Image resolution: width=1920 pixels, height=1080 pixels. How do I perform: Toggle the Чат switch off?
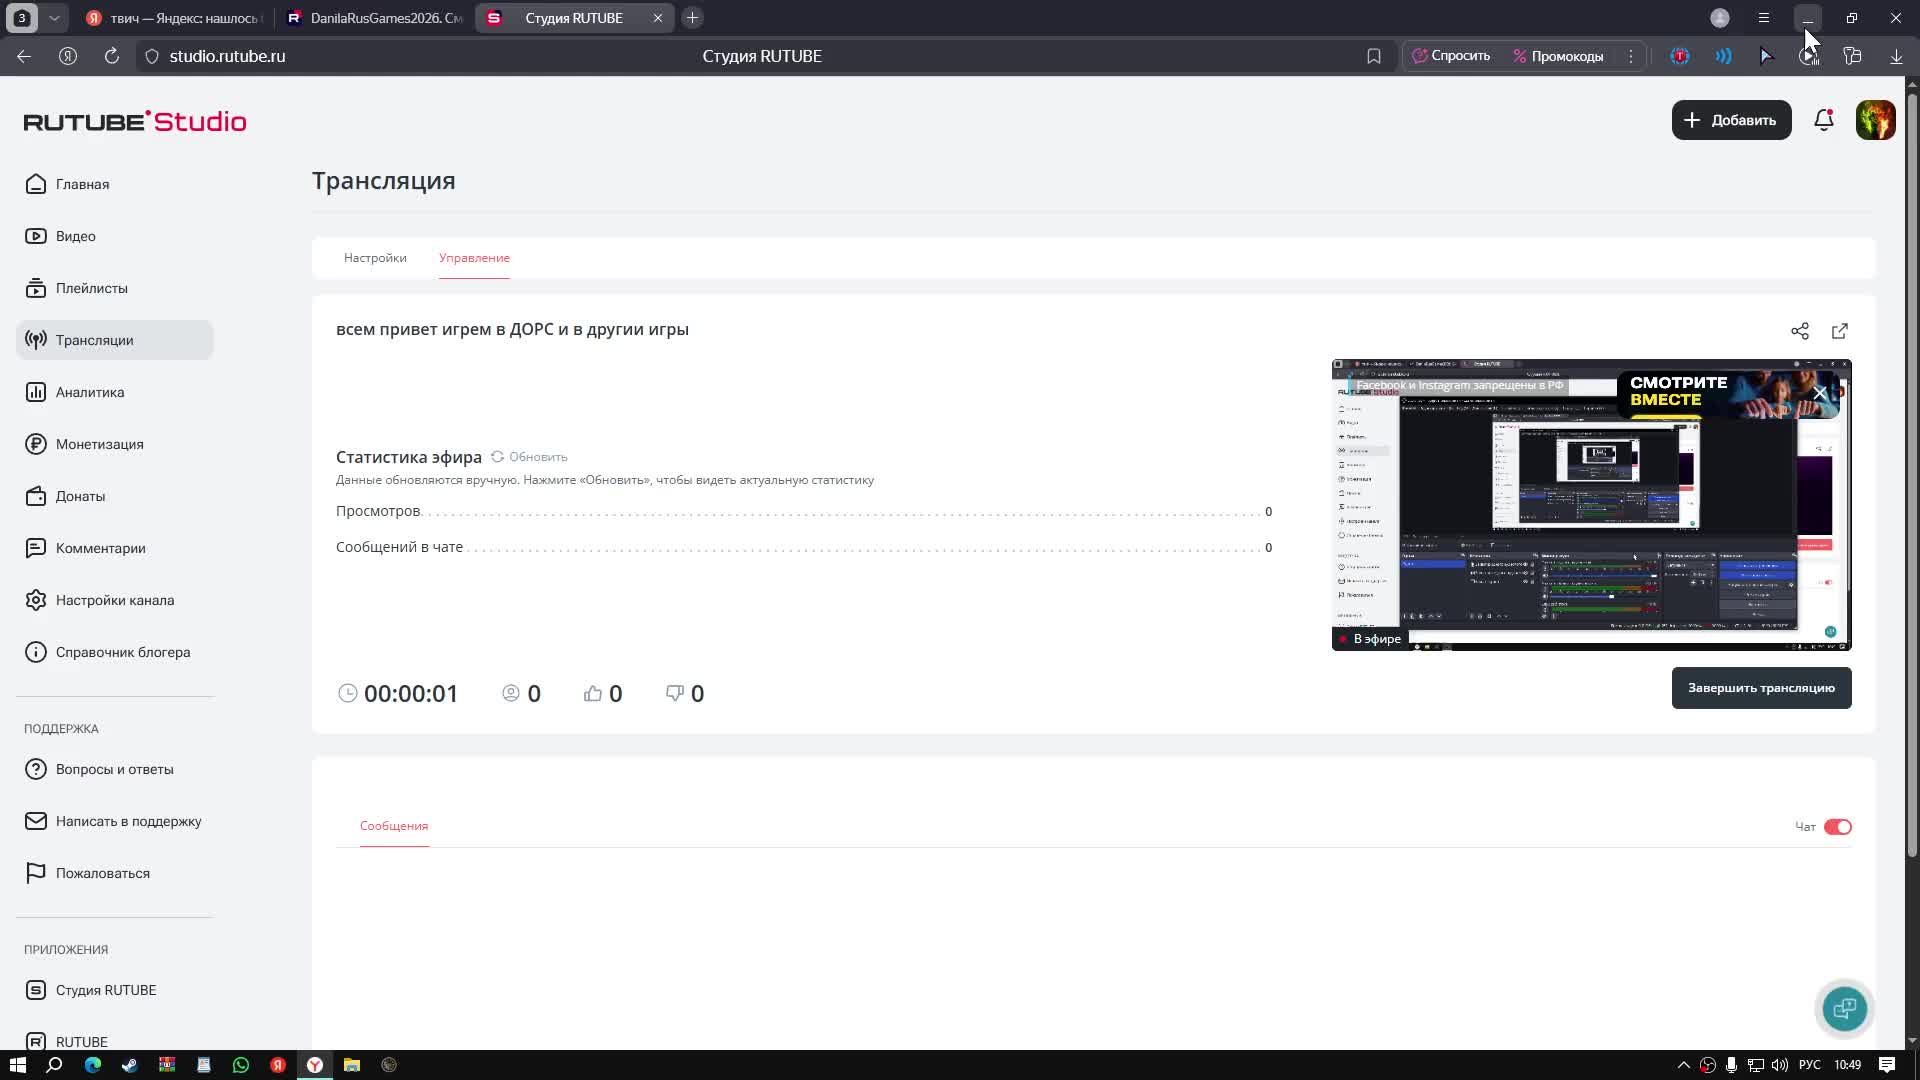click(x=1838, y=827)
